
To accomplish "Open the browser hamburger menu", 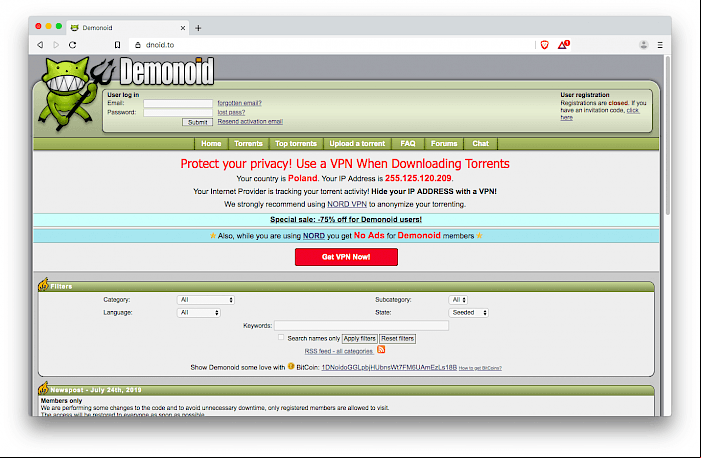I will [660, 45].
